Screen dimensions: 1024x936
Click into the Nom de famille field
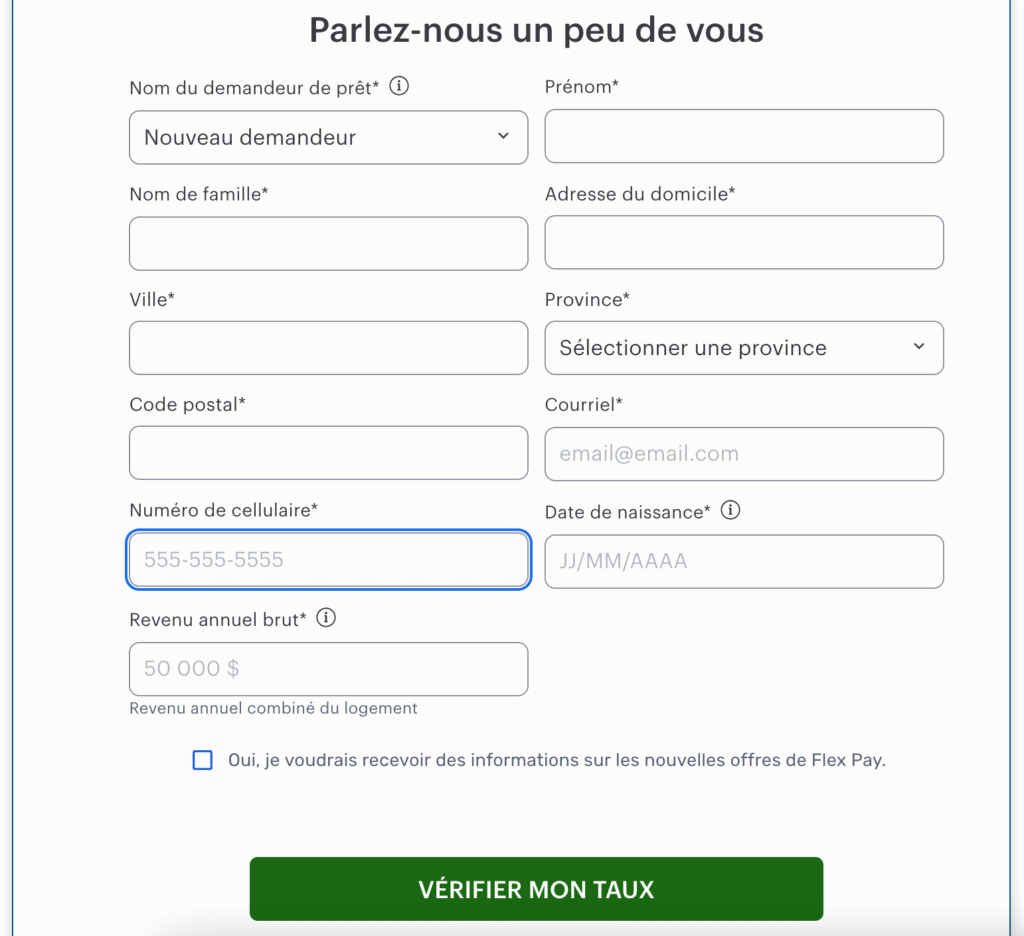328,243
